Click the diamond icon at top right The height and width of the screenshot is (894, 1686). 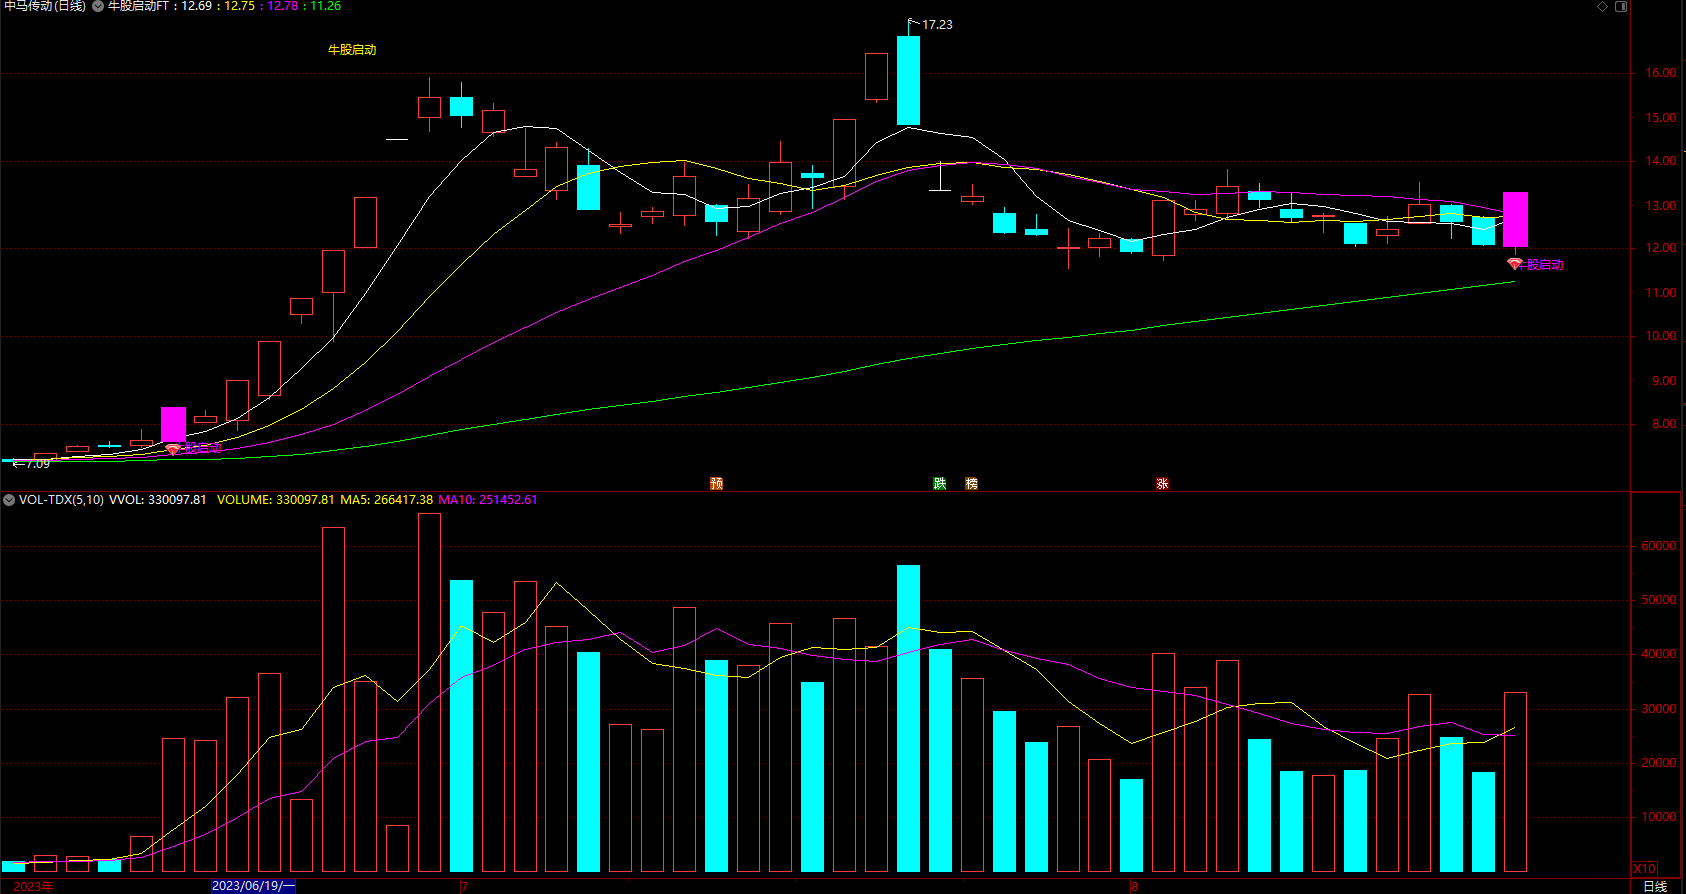tap(1602, 6)
